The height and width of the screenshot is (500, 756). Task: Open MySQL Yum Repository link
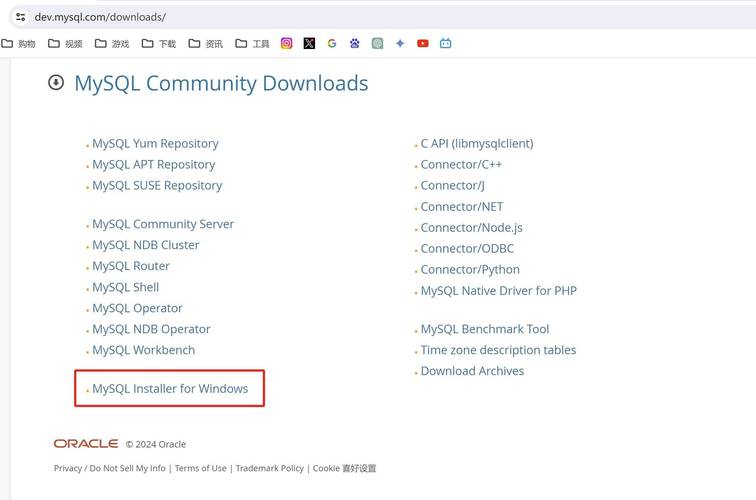[155, 144]
